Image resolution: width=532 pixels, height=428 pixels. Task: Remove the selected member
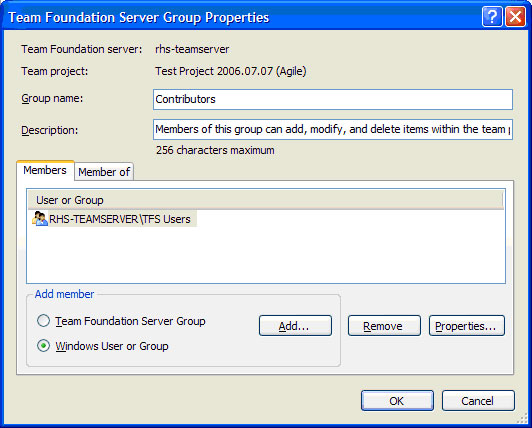coord(384,326)
